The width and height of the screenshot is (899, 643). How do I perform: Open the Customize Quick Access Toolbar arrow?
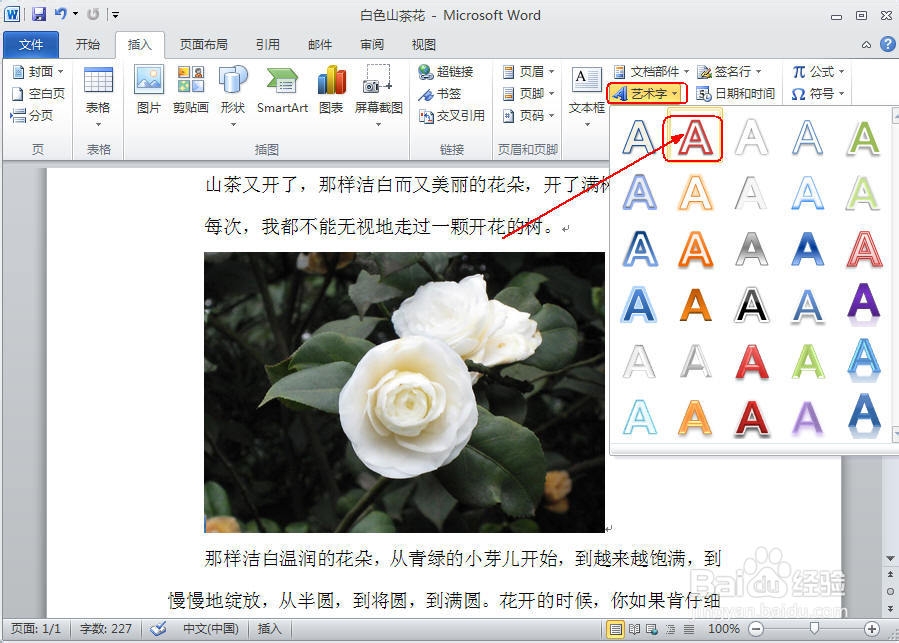tap(115, 14)
